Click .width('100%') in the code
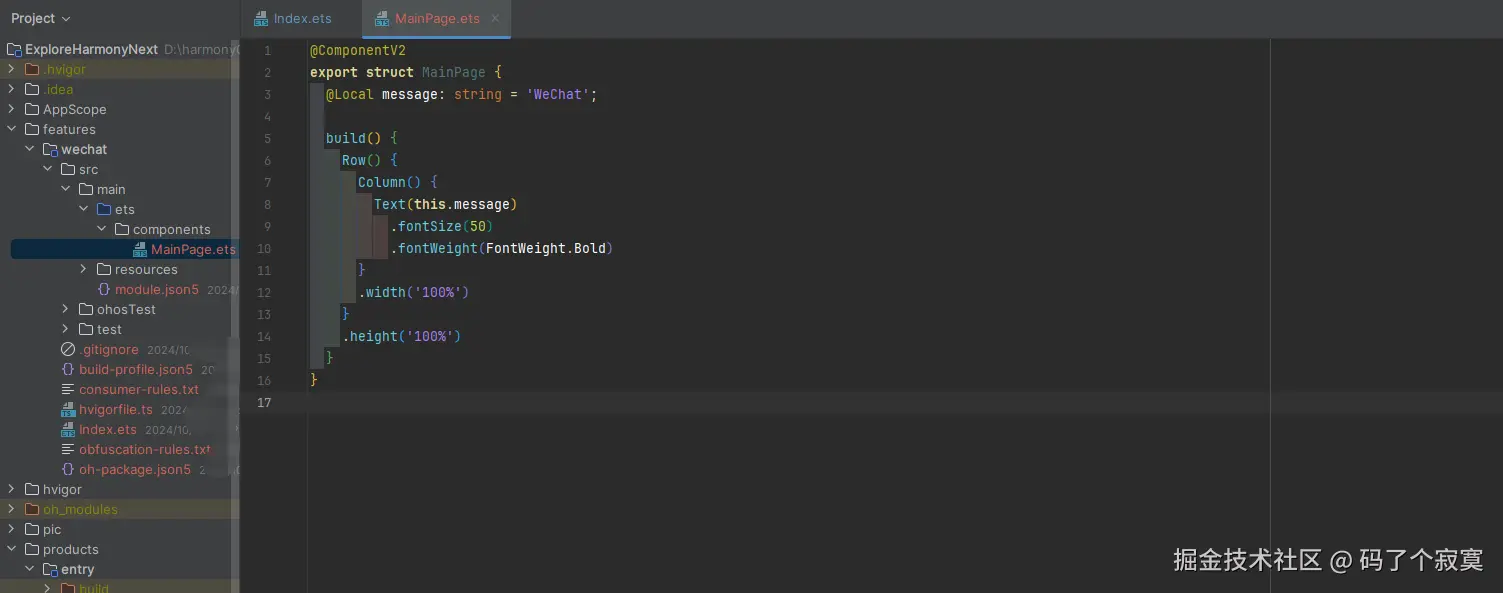 tap(414, 292)
